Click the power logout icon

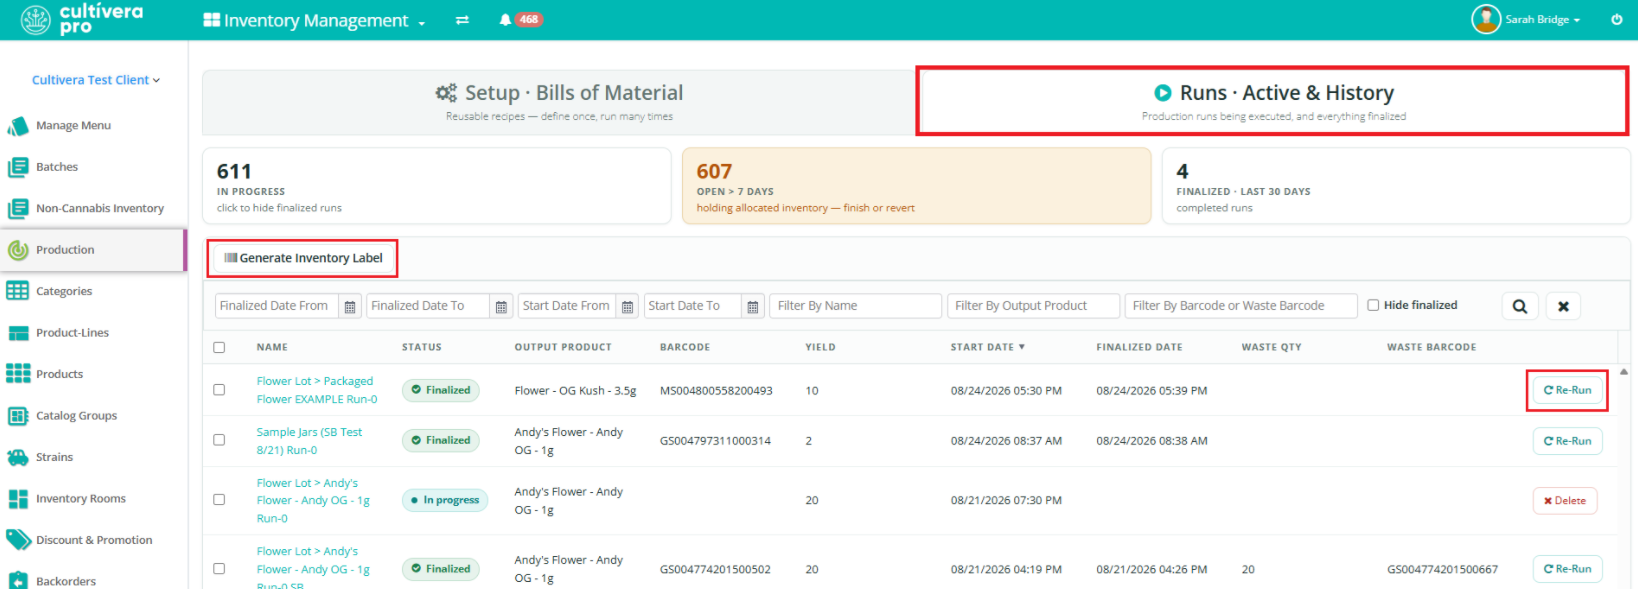[x=1616, y=20]
